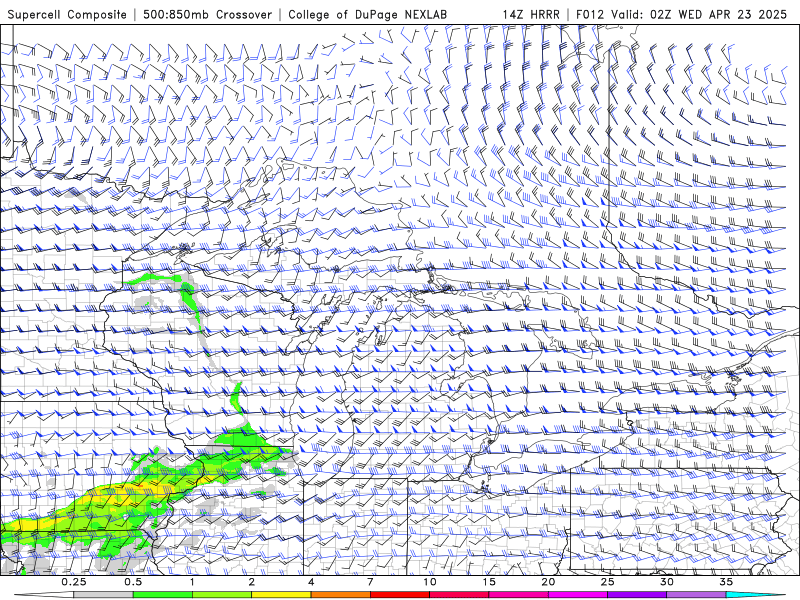Select the "14Z HRRR" model run label
Screen dimensions: 800x600
click(x=531, y=15)
